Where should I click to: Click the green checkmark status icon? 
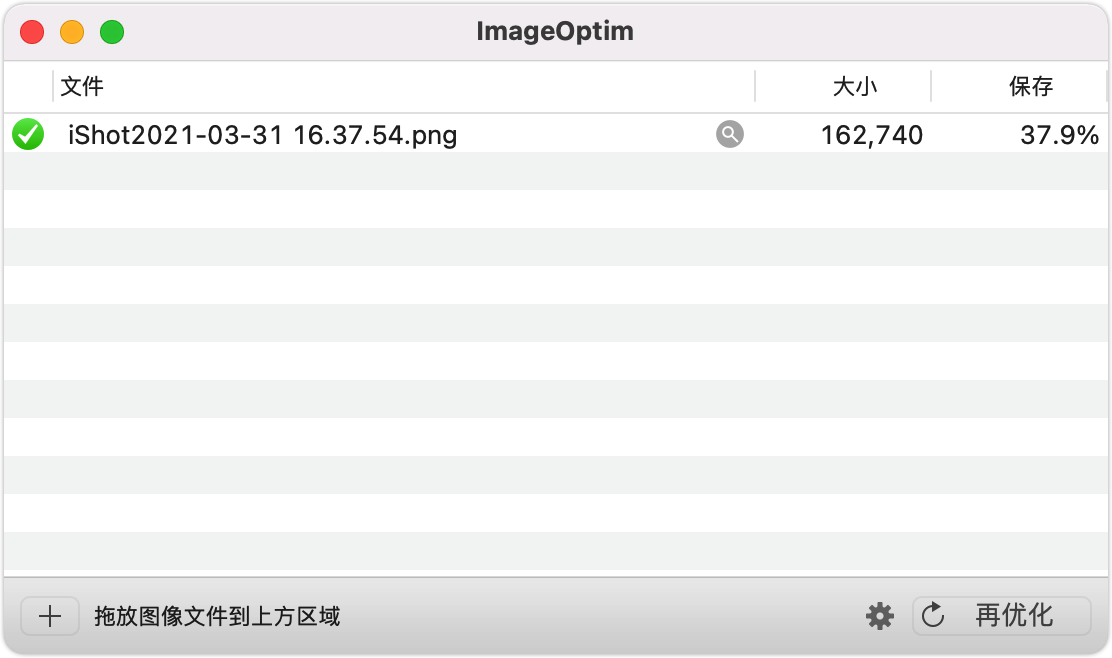point(28,134)
